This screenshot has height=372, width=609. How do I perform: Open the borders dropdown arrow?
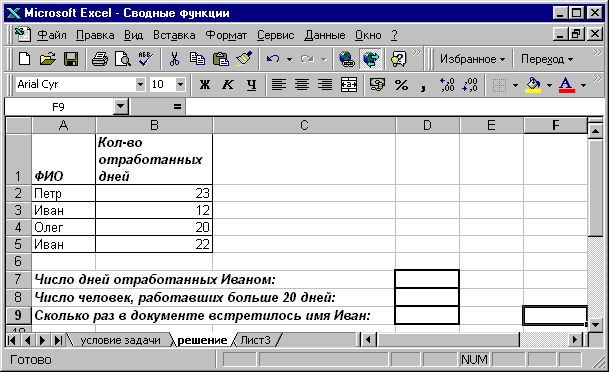(x=515, y=85)
